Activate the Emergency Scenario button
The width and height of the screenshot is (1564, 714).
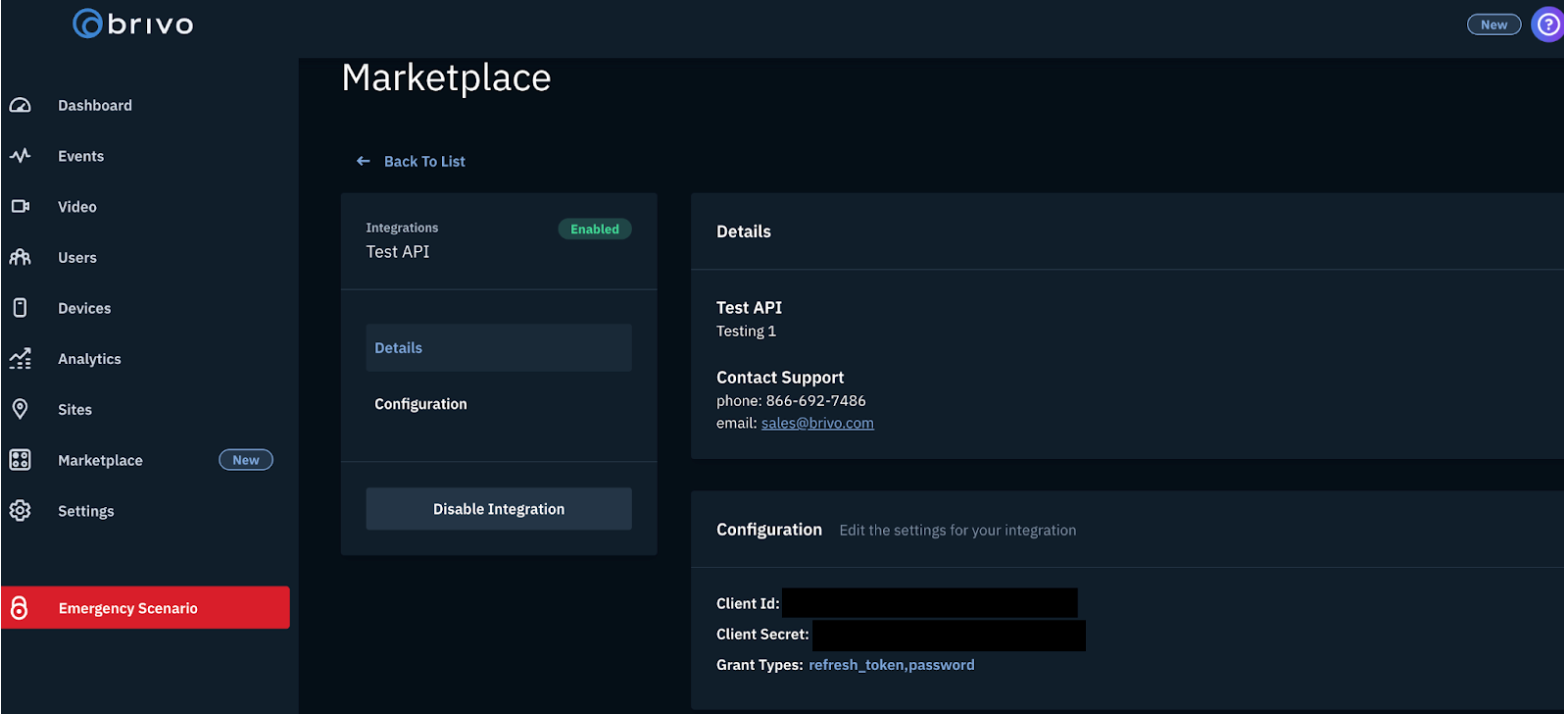pyautogui.click(x=146, y=608)
